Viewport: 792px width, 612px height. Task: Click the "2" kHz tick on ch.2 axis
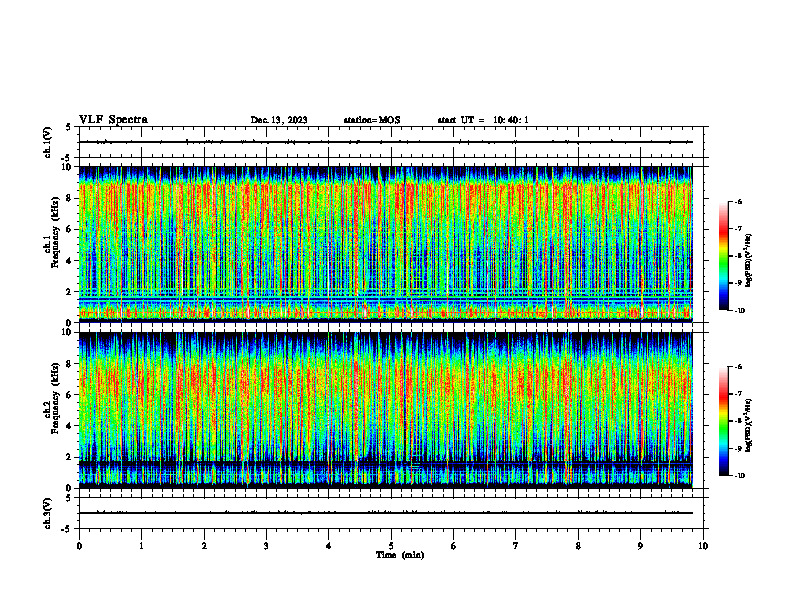tap(70, 457)
